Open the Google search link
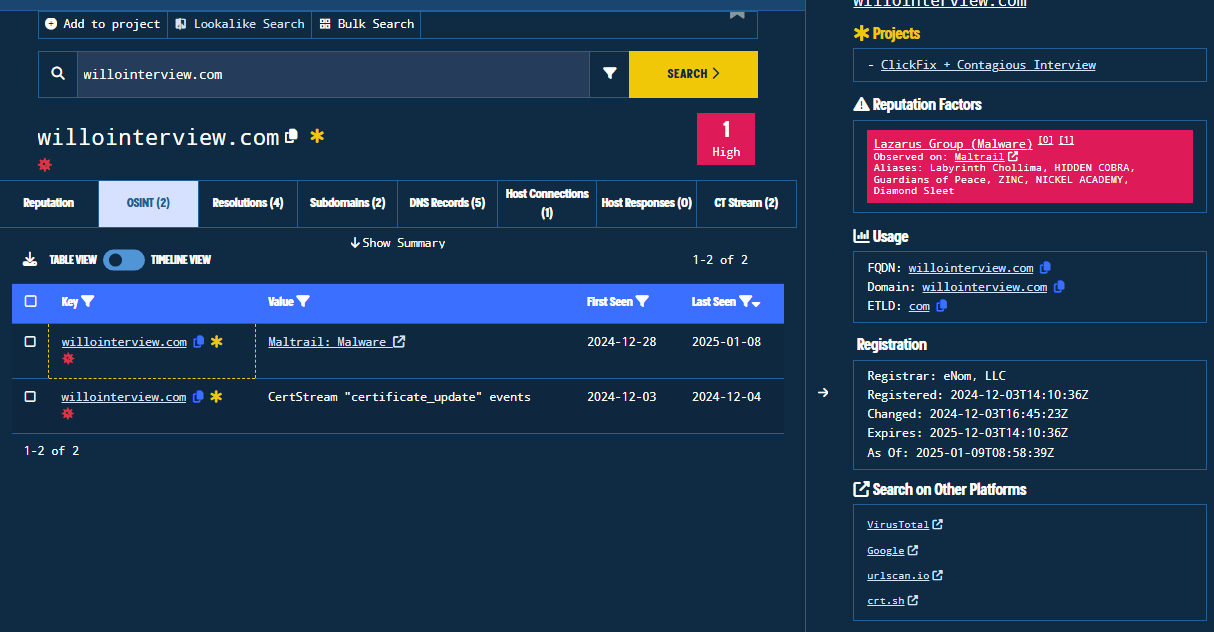Image resolution: width=1214 pixels, height=632 pixels. click(885, 551)
